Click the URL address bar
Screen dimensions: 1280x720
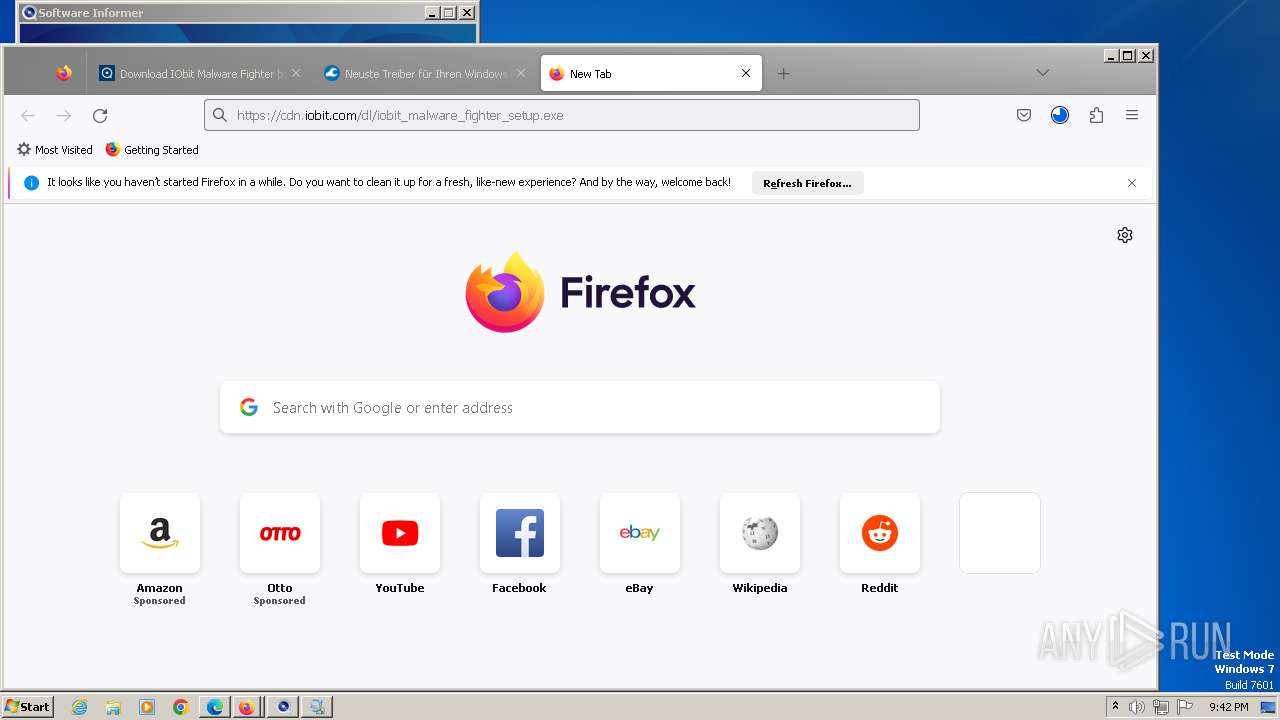(x=562, y=115)
